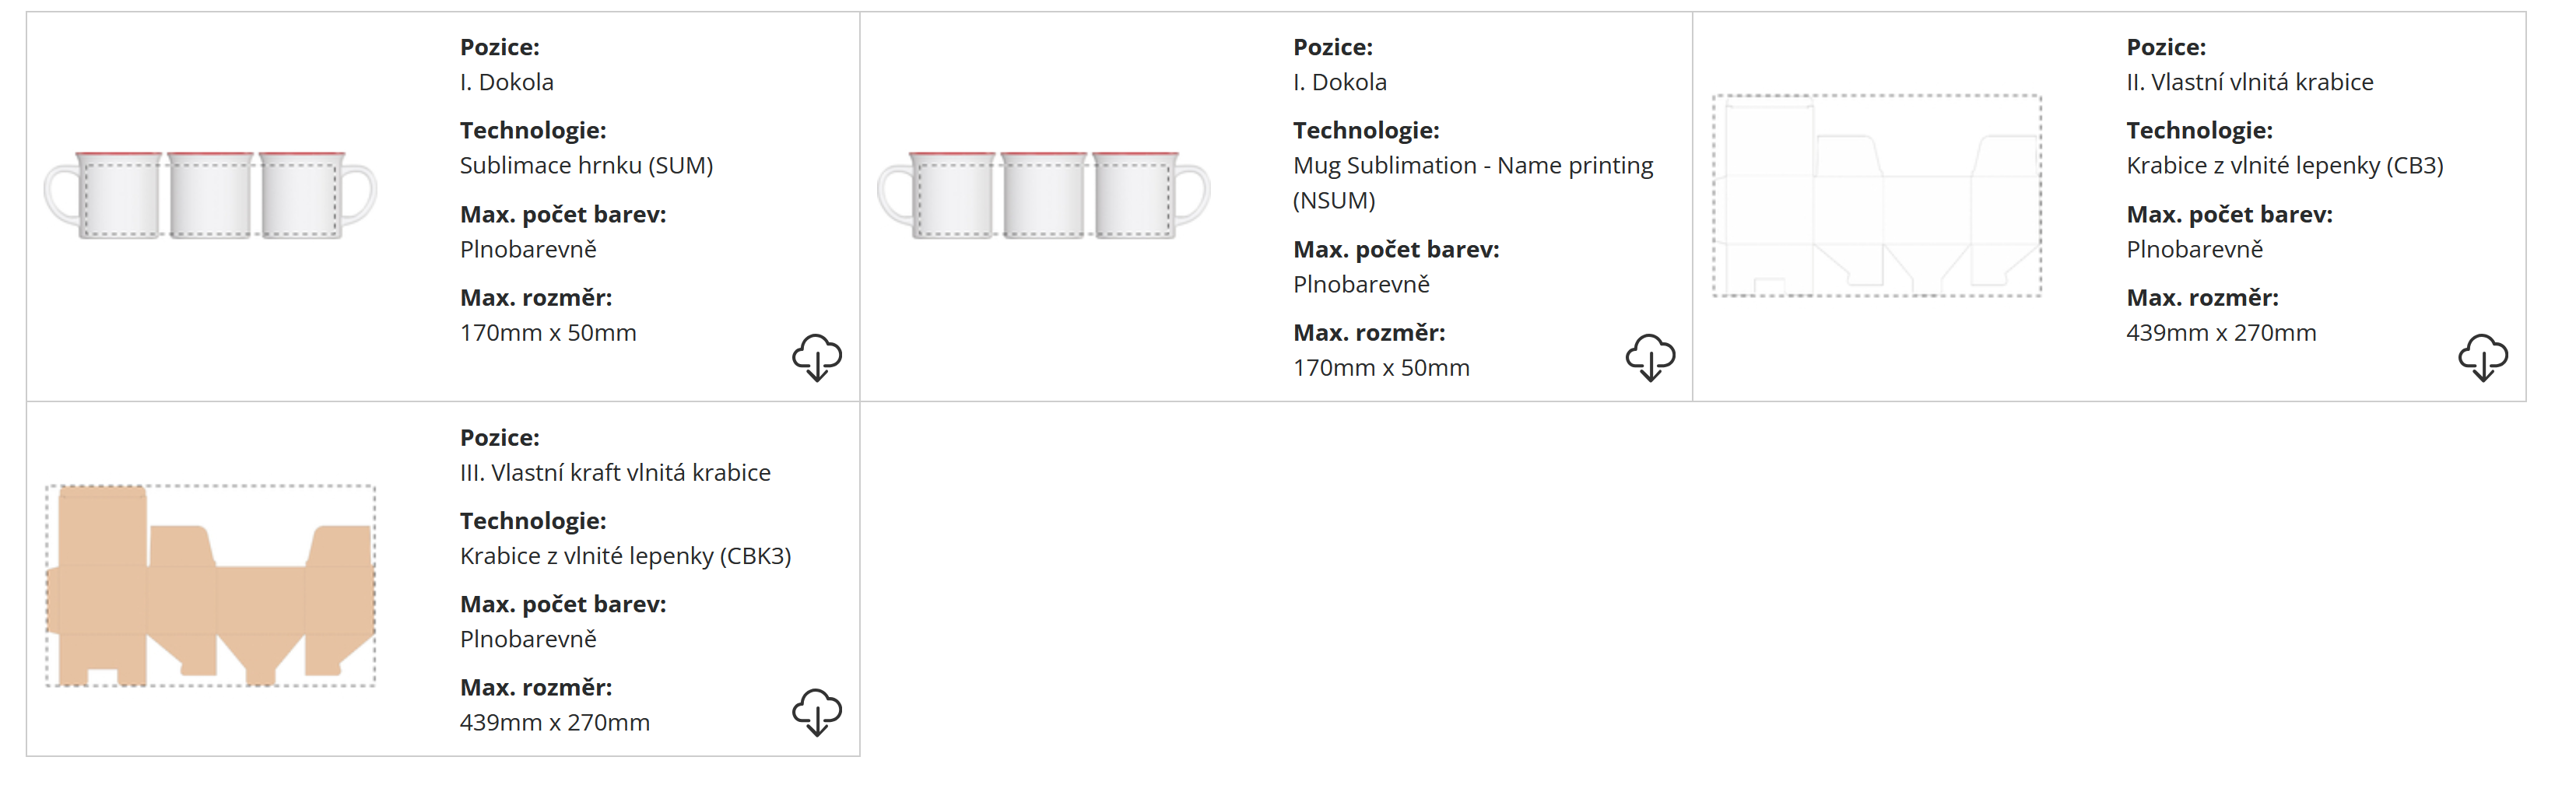Select position "II. Vlastní vlnitá krabice"
The height and width of the screenshot is (785, 2576).
pos(2249,82)
